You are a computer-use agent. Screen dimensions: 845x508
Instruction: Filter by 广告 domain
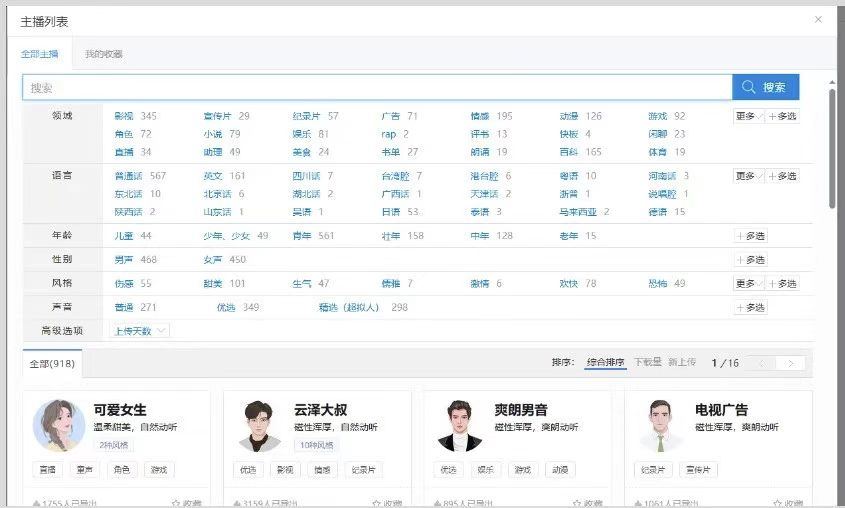391,116
